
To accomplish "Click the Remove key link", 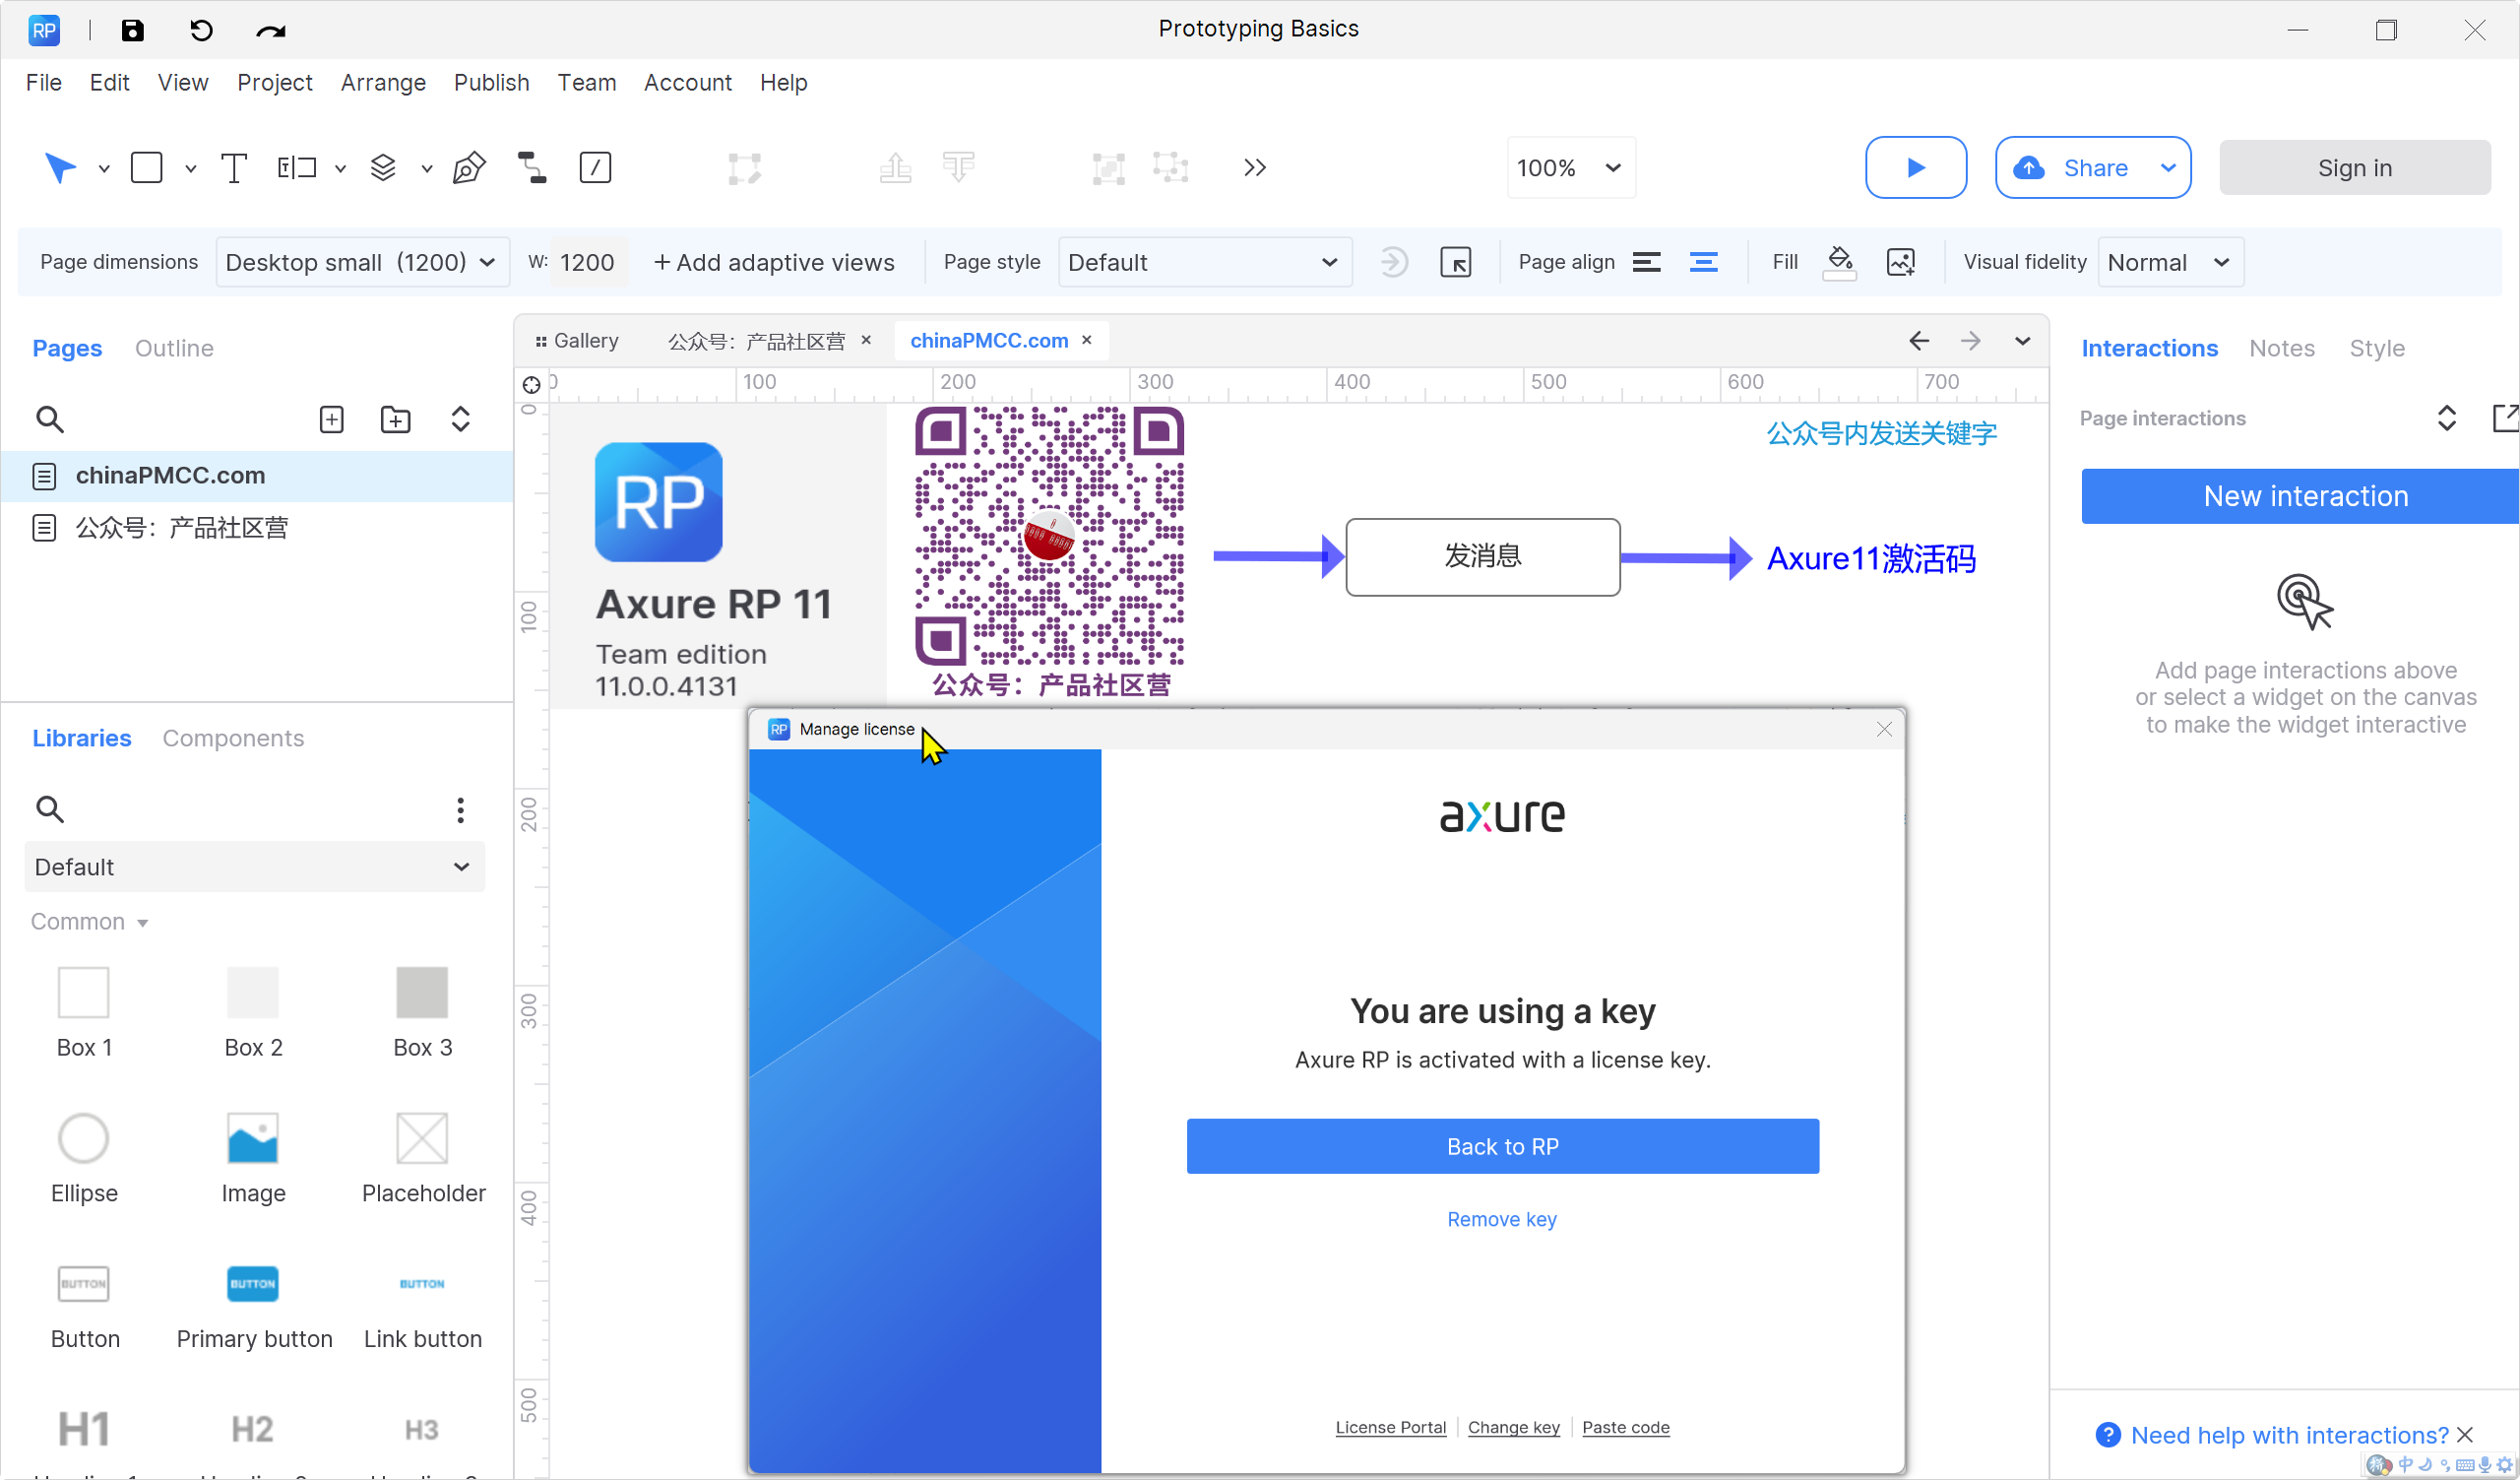I will pos(1501,1219).
